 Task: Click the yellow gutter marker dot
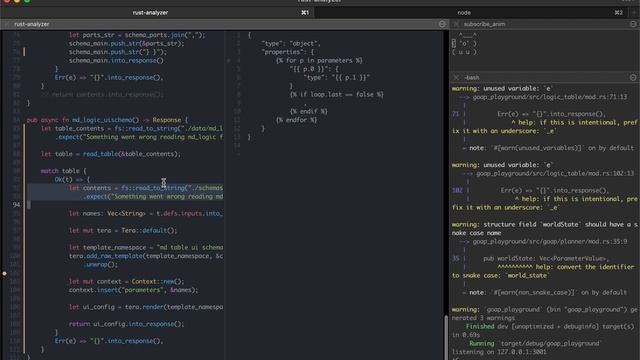[4, 273]
